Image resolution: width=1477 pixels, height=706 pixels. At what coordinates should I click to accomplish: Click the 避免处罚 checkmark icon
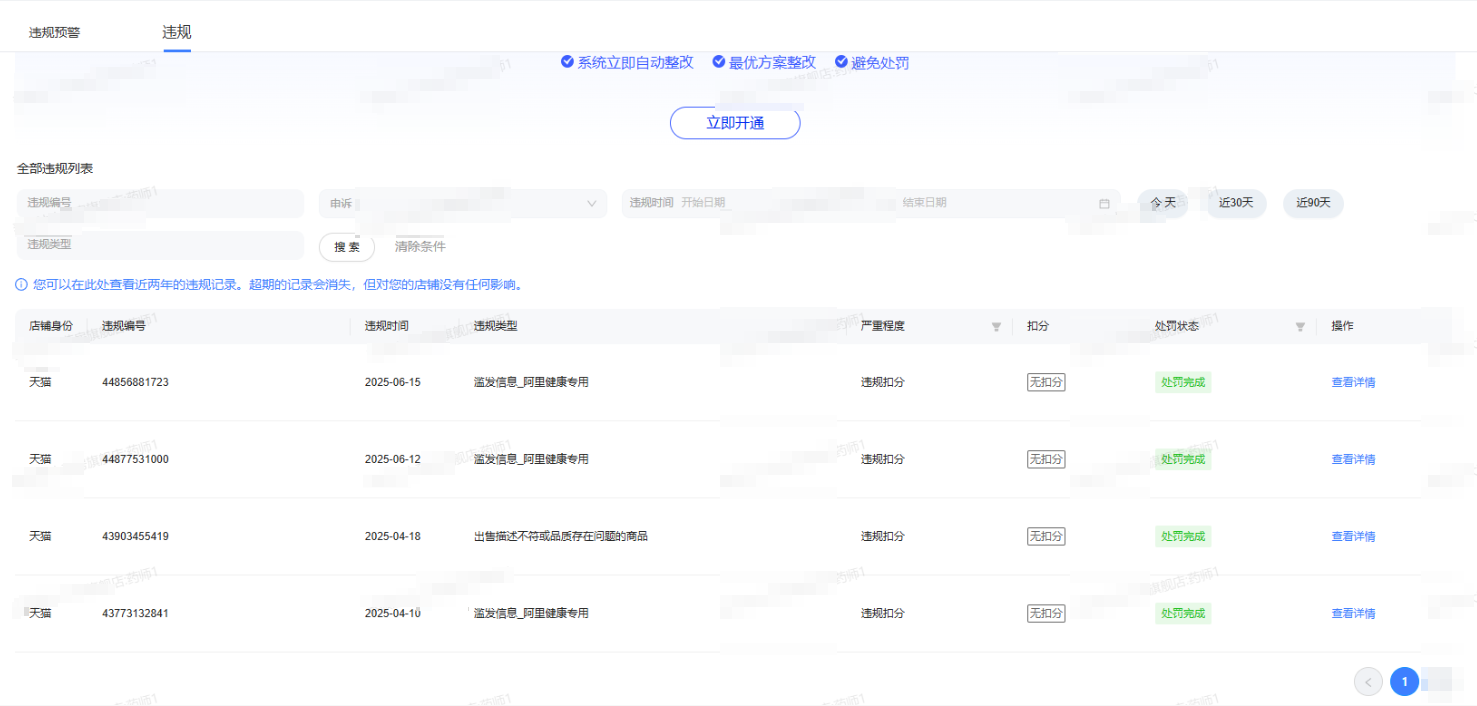point(841,62)
